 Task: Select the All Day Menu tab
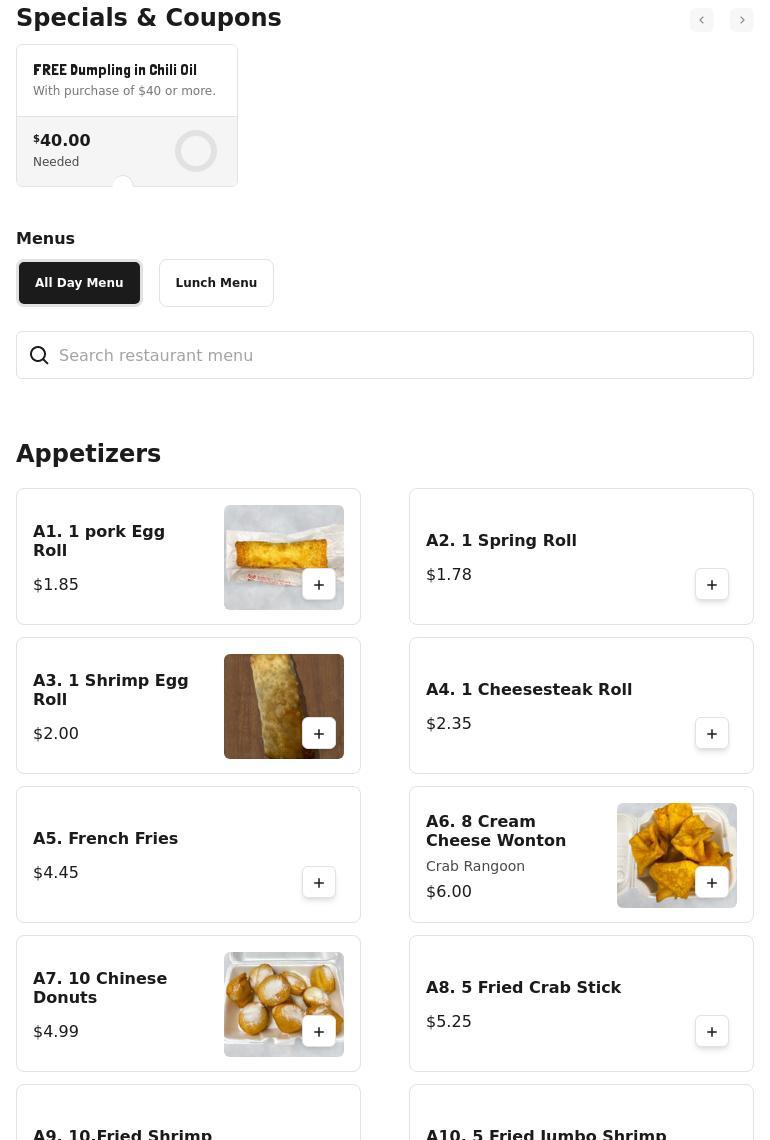79,283
